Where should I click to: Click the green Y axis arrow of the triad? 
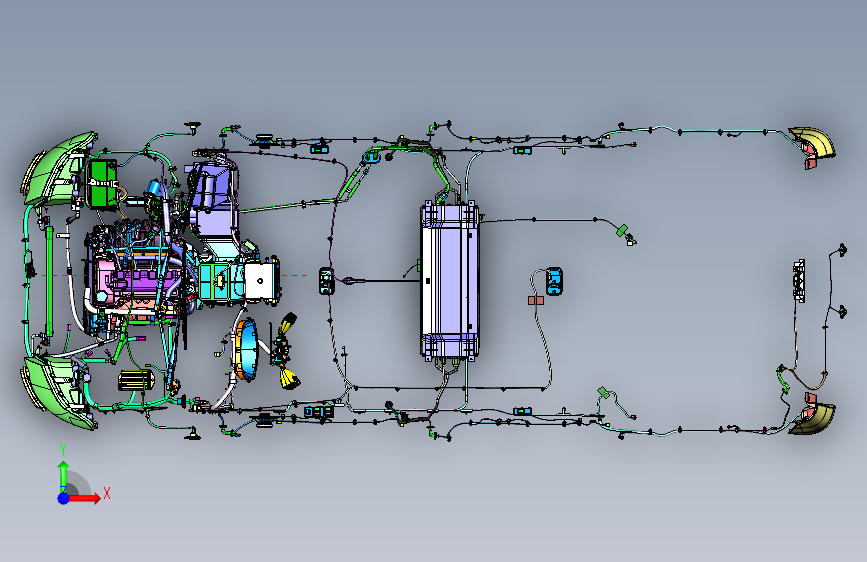(x=63, y=476)
